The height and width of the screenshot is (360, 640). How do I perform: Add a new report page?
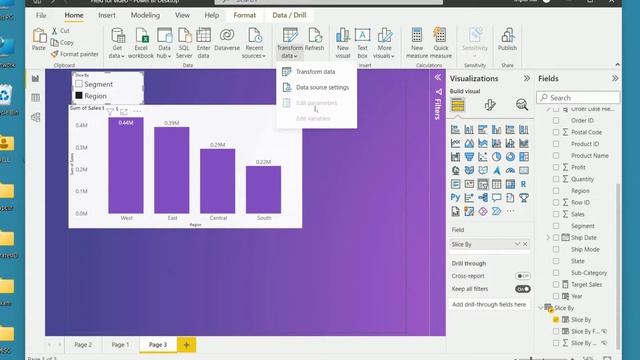tap(186, 344)
